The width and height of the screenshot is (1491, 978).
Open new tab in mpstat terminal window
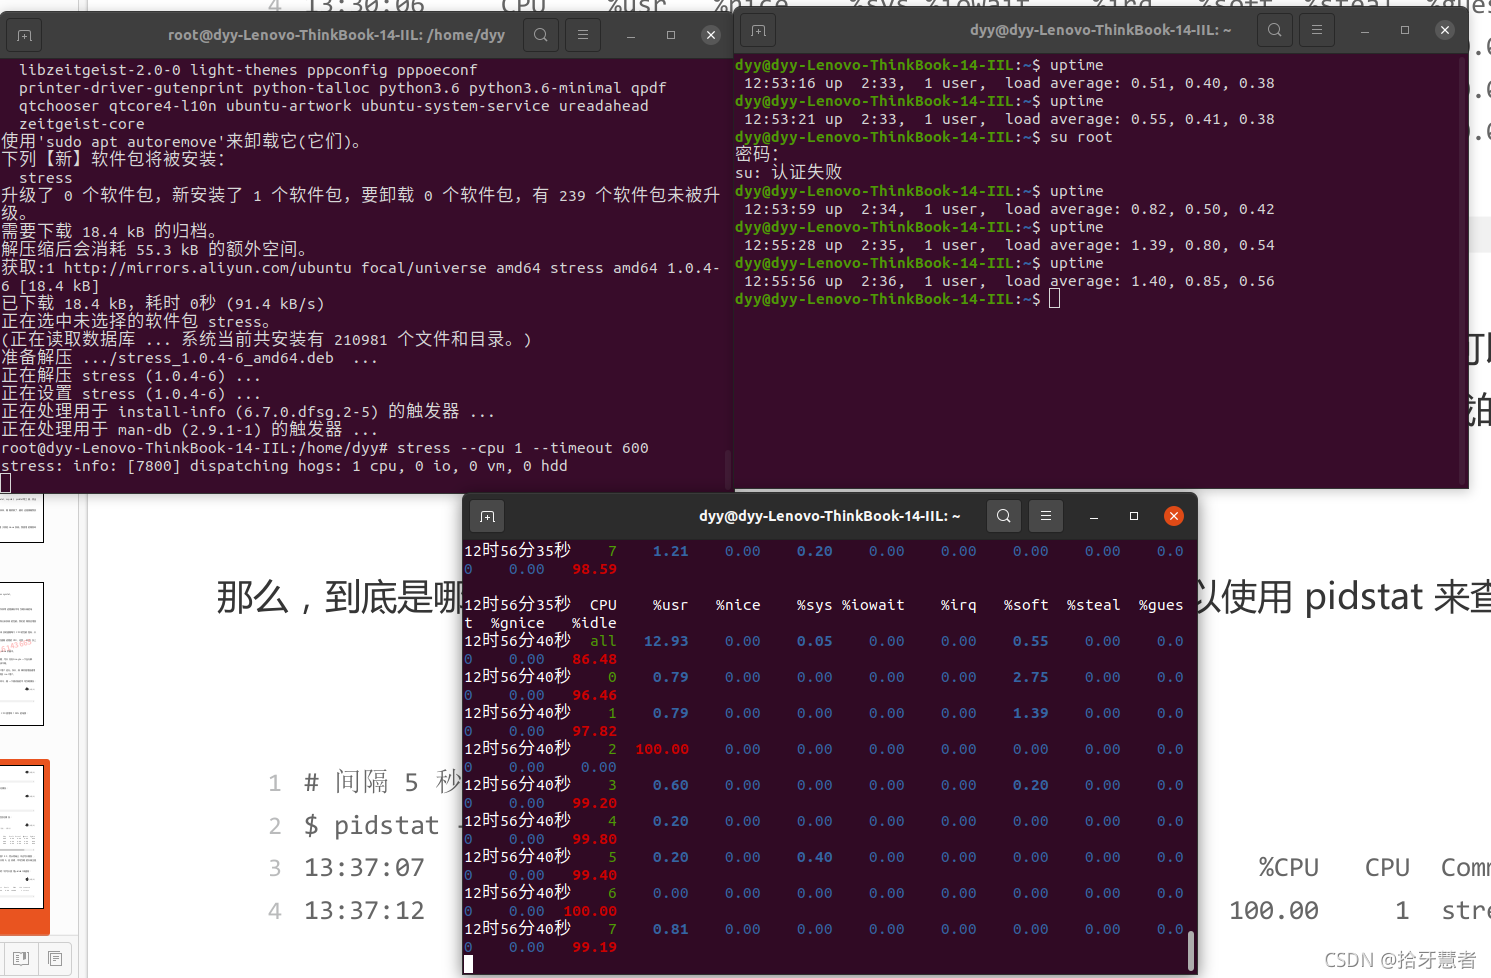[x=487, y=516]
